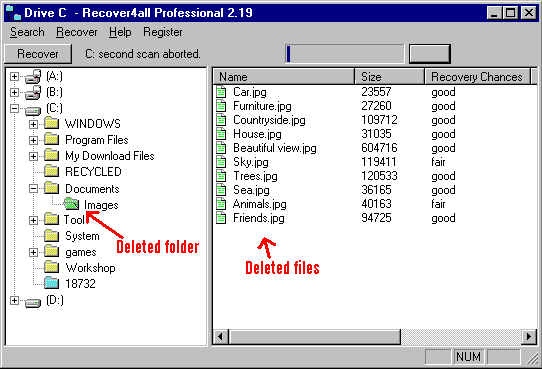Click the Beautiful view.jpg file icon
Viewport: 542px width, 369px height.
click(221, 148)
